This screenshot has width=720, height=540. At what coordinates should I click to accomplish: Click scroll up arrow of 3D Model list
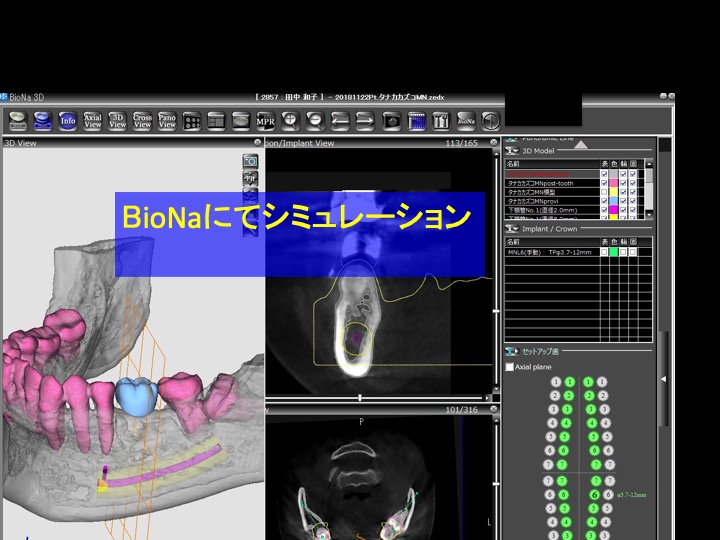[x=649, y=164]
